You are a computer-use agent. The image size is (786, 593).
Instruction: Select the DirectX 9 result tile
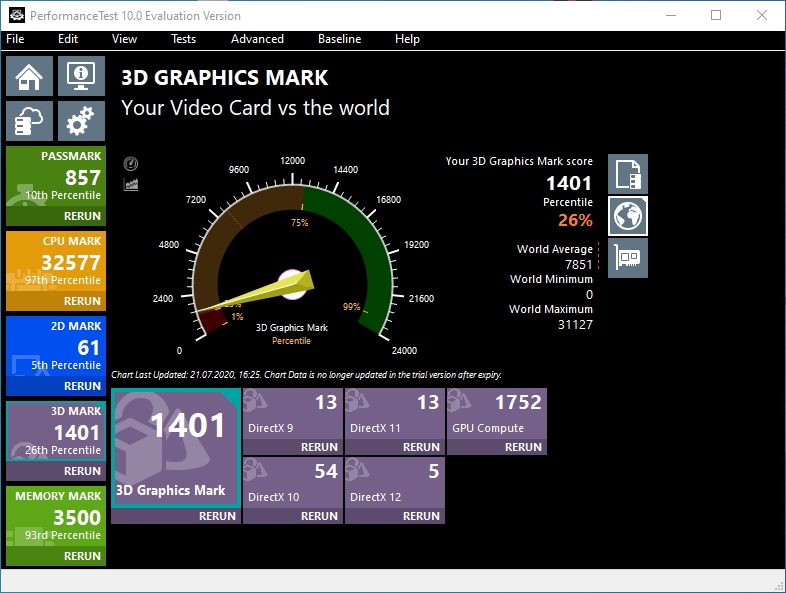[x=293, y=414]
